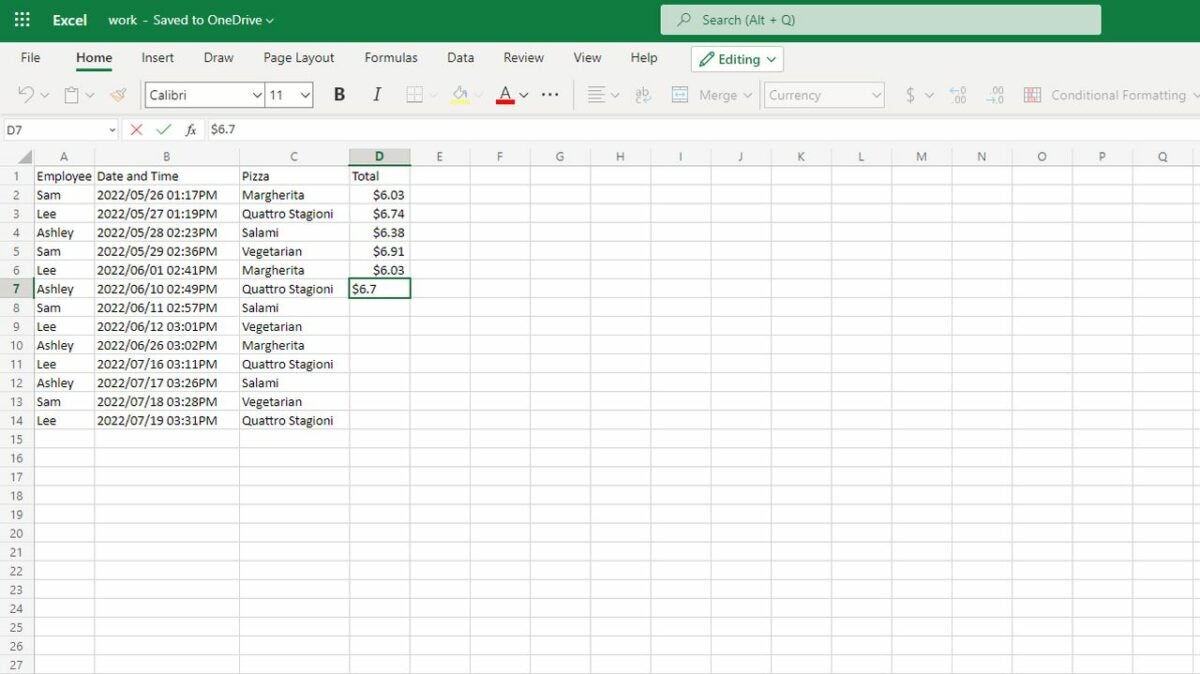This screenshot has height=674, width=1200.
Task: Open the Calibri font name dropdown
Action: [x=256, y=95]
